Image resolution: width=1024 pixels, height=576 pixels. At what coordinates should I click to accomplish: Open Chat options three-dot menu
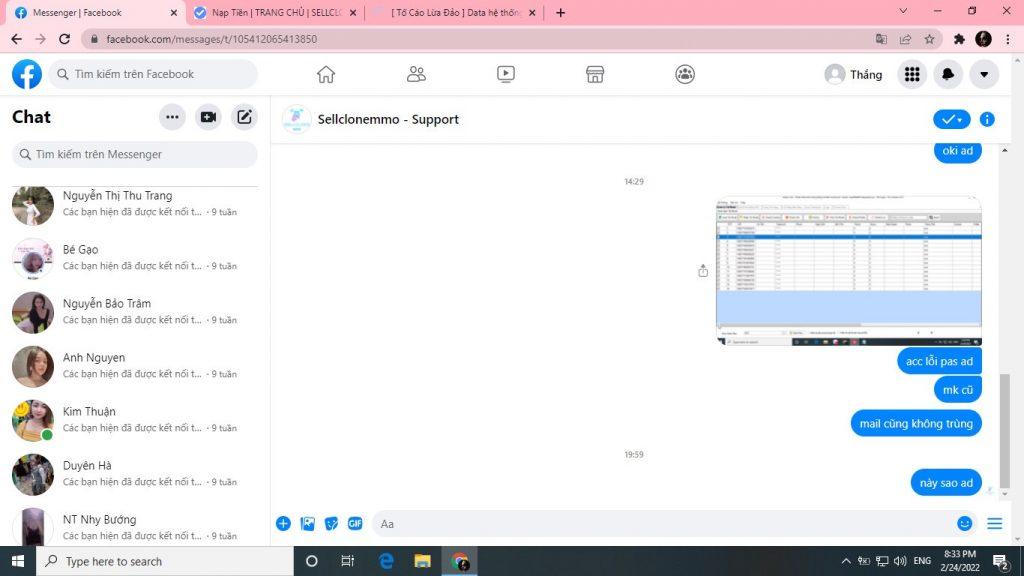(x=172, y=117)
